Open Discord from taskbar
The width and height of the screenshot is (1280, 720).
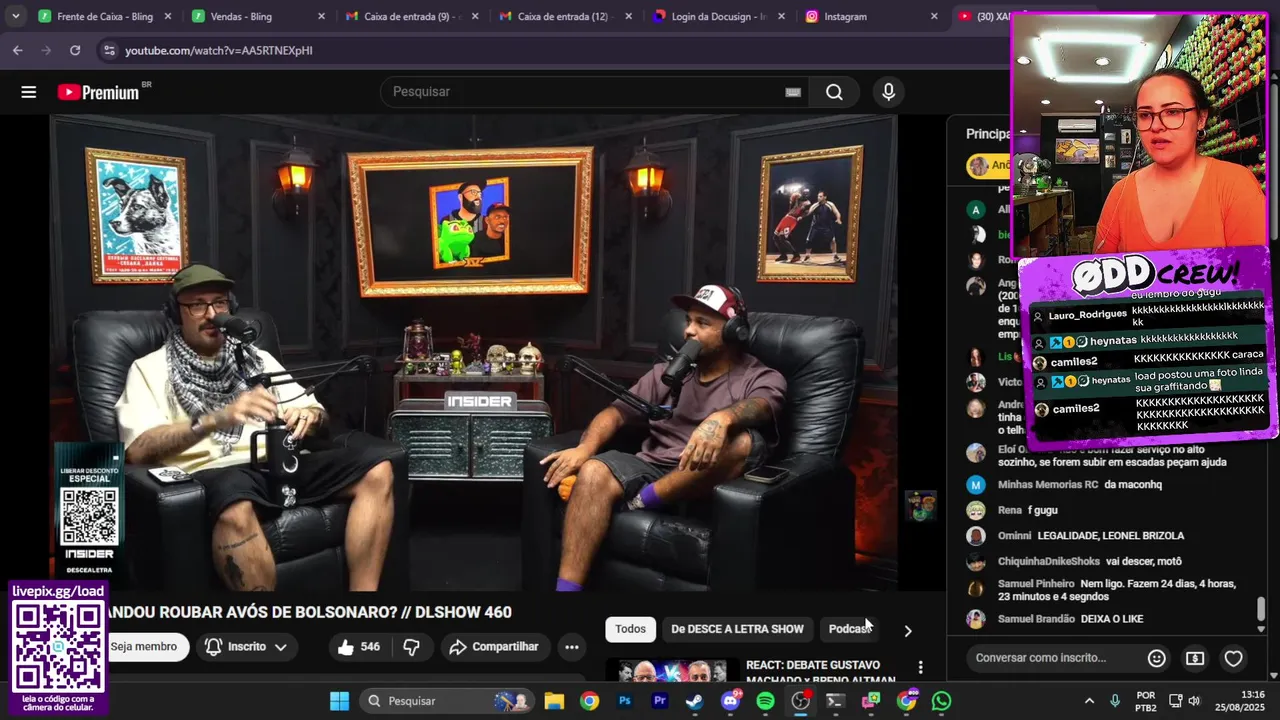[x=731, y=701]
